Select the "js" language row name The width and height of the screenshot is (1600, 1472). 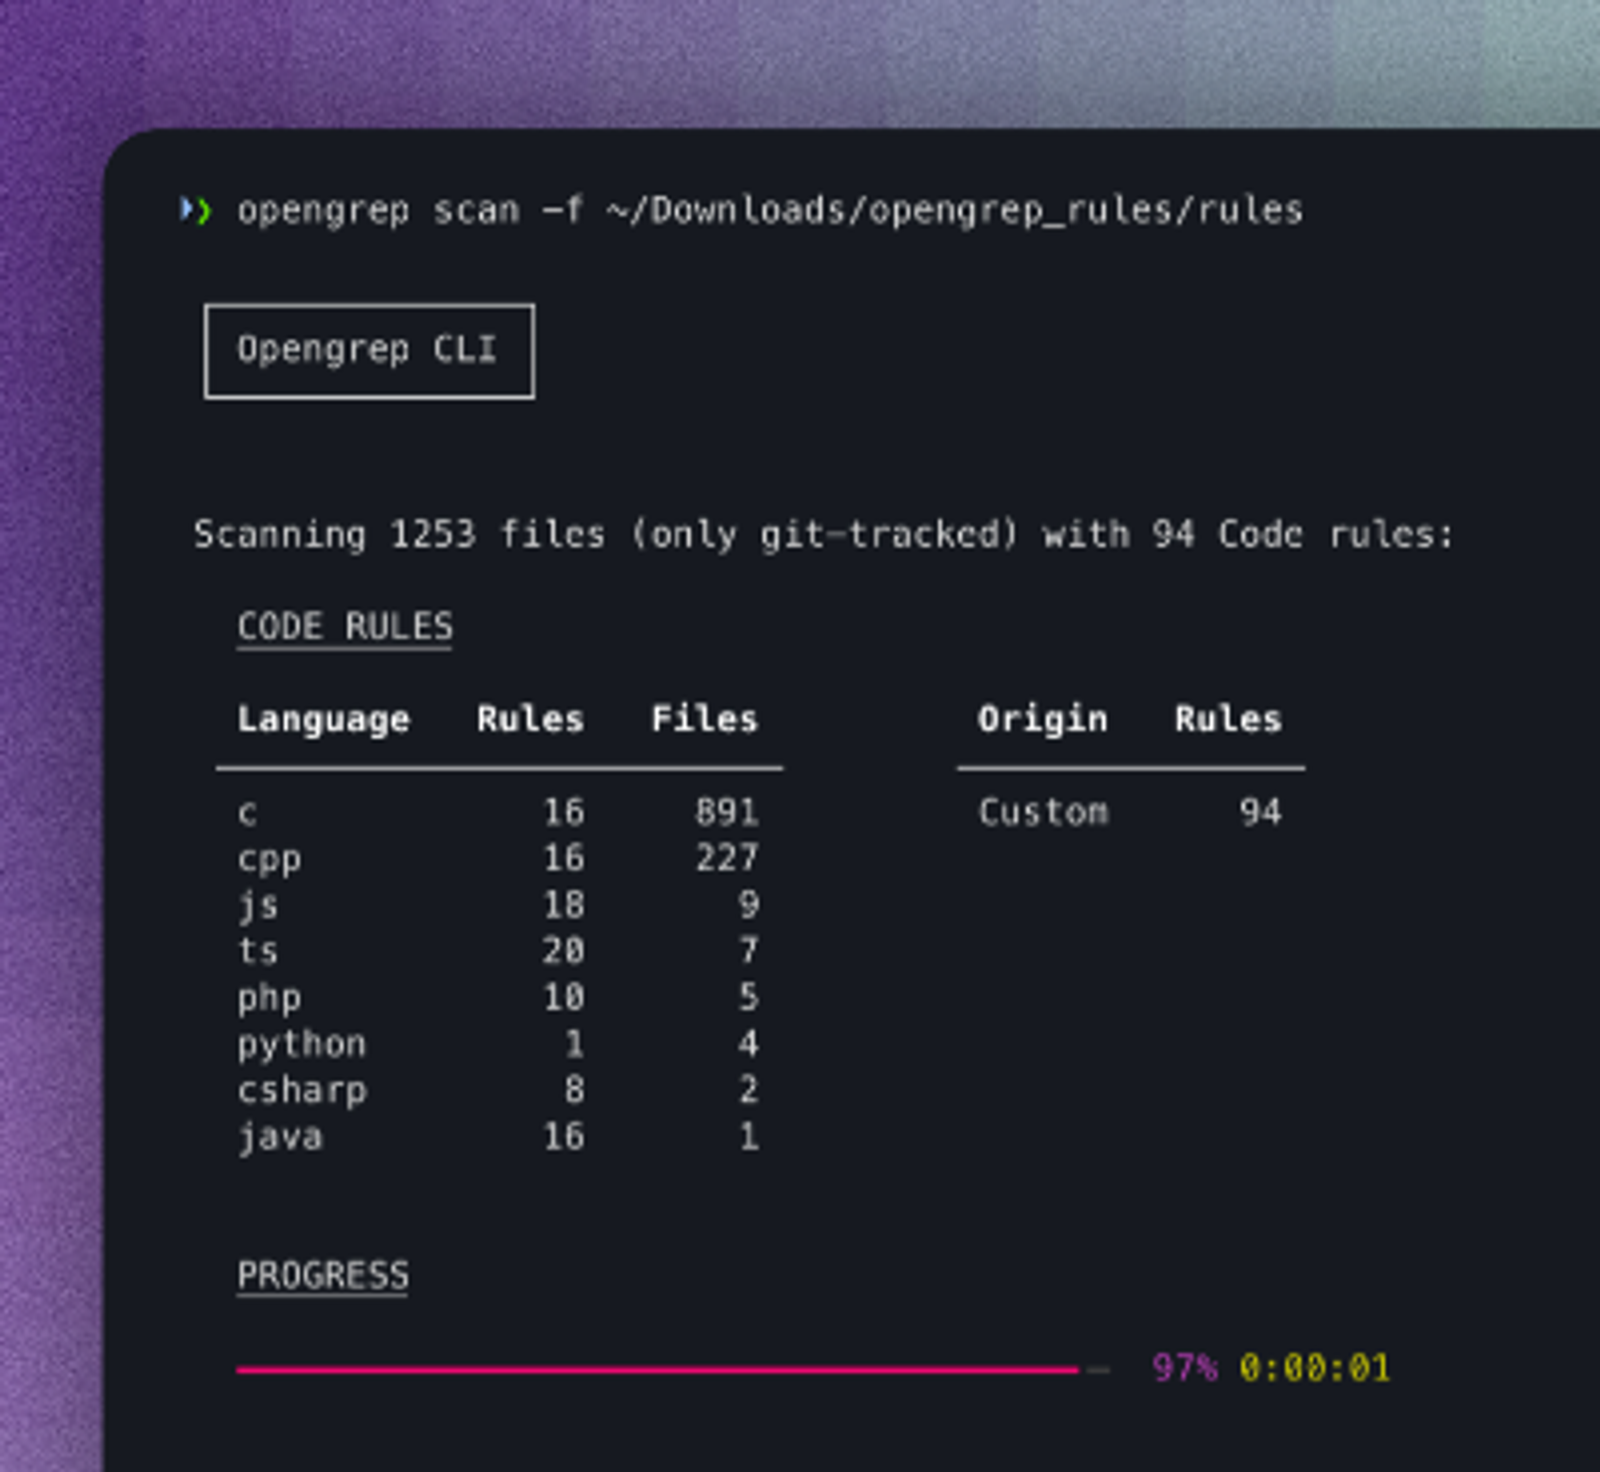tap(258, 906)
